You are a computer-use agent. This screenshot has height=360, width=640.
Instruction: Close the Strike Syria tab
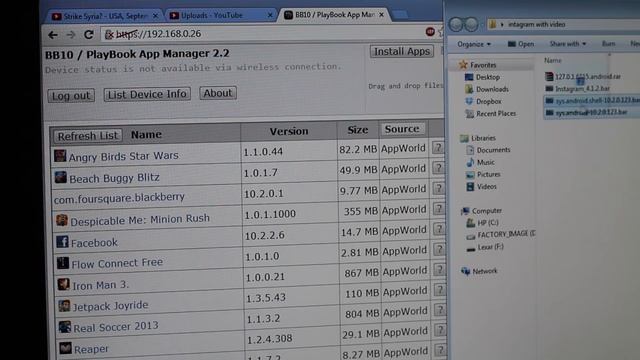pos(155,16)
